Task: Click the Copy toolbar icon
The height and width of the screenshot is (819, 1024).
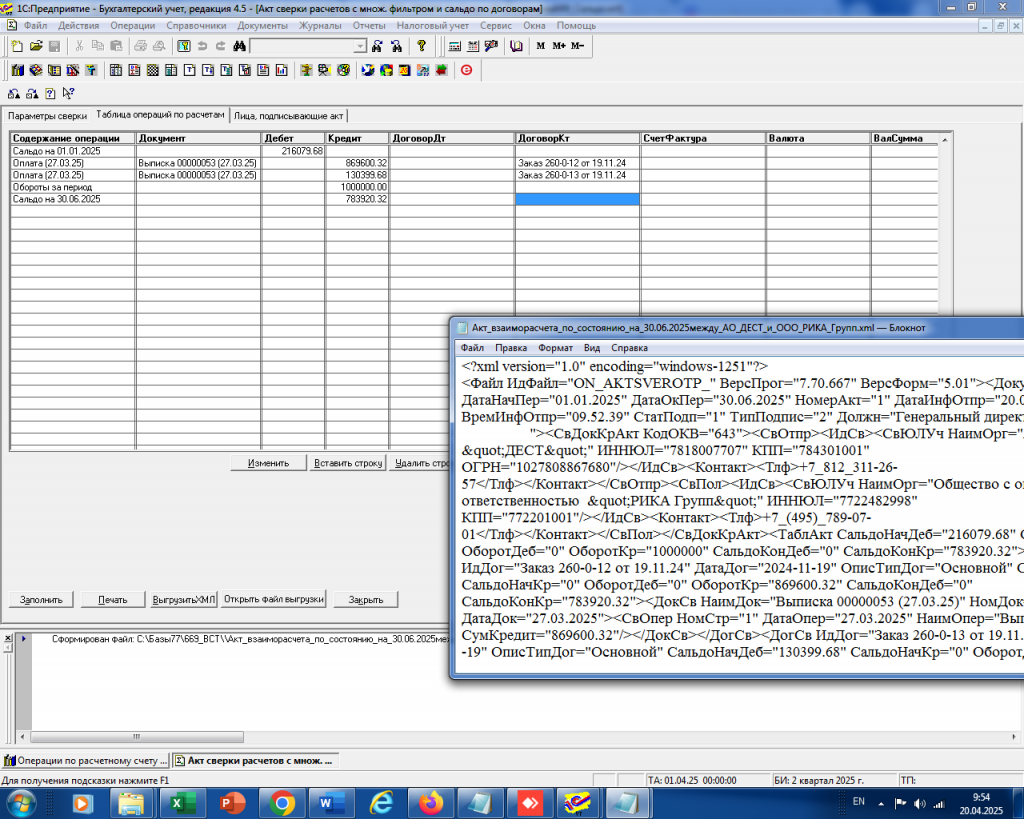Action: click(97, 46)
